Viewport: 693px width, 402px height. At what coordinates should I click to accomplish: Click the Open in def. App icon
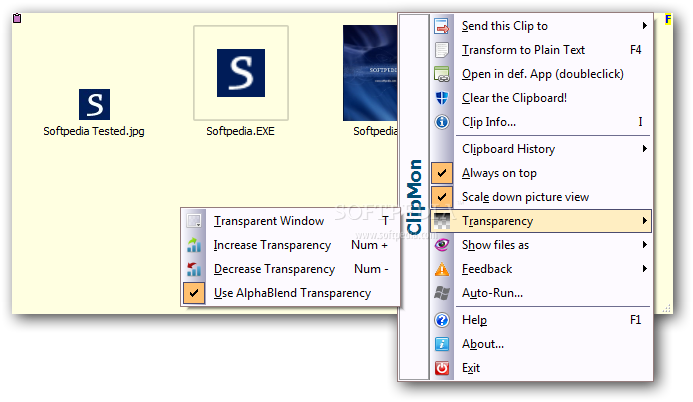442,74
